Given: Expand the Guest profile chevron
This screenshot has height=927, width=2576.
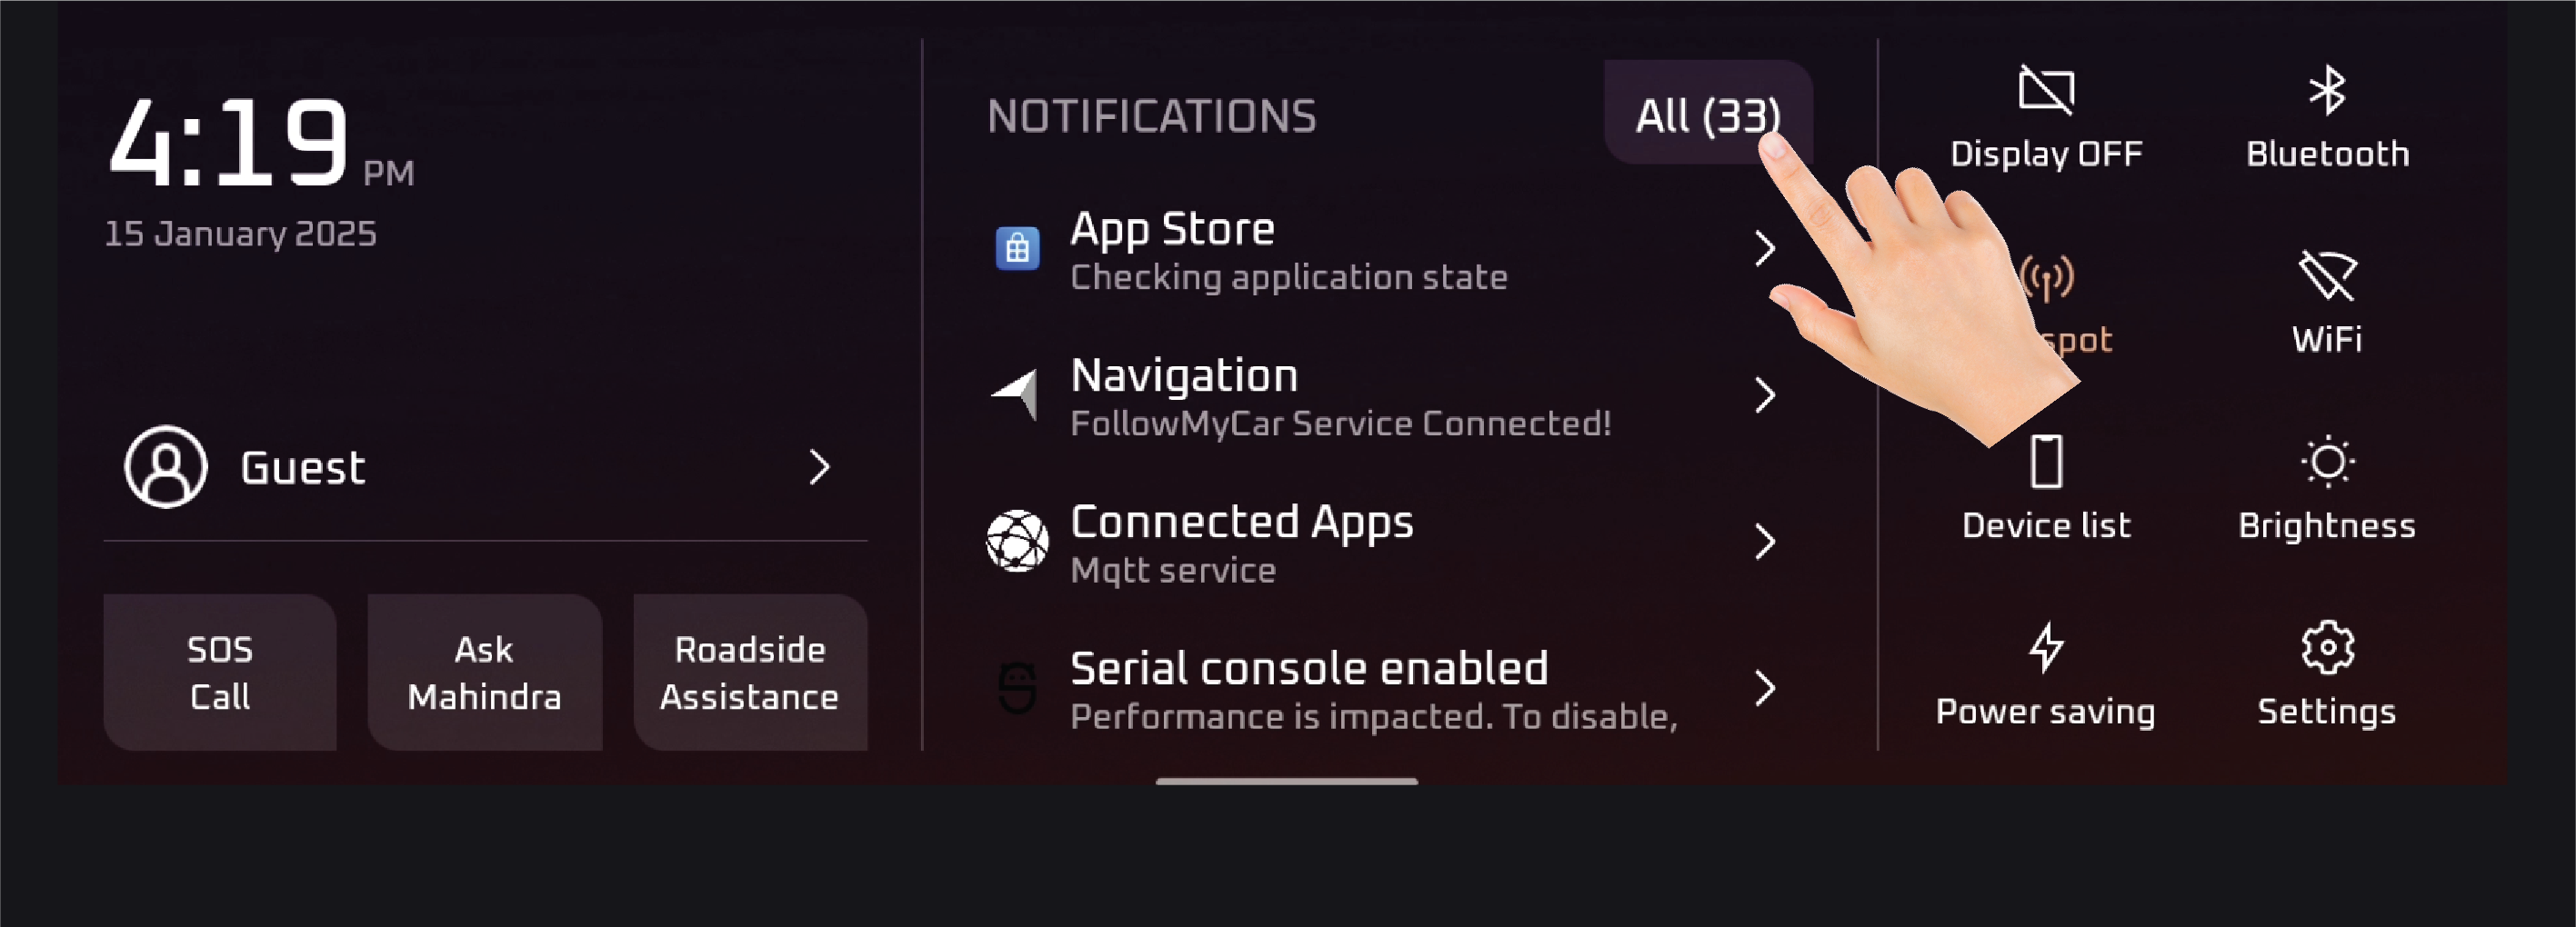Looking at the screenshot, I should tap(820, 467).
